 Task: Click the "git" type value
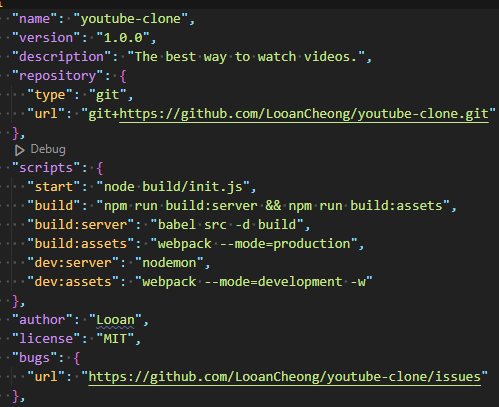point(108,95)
